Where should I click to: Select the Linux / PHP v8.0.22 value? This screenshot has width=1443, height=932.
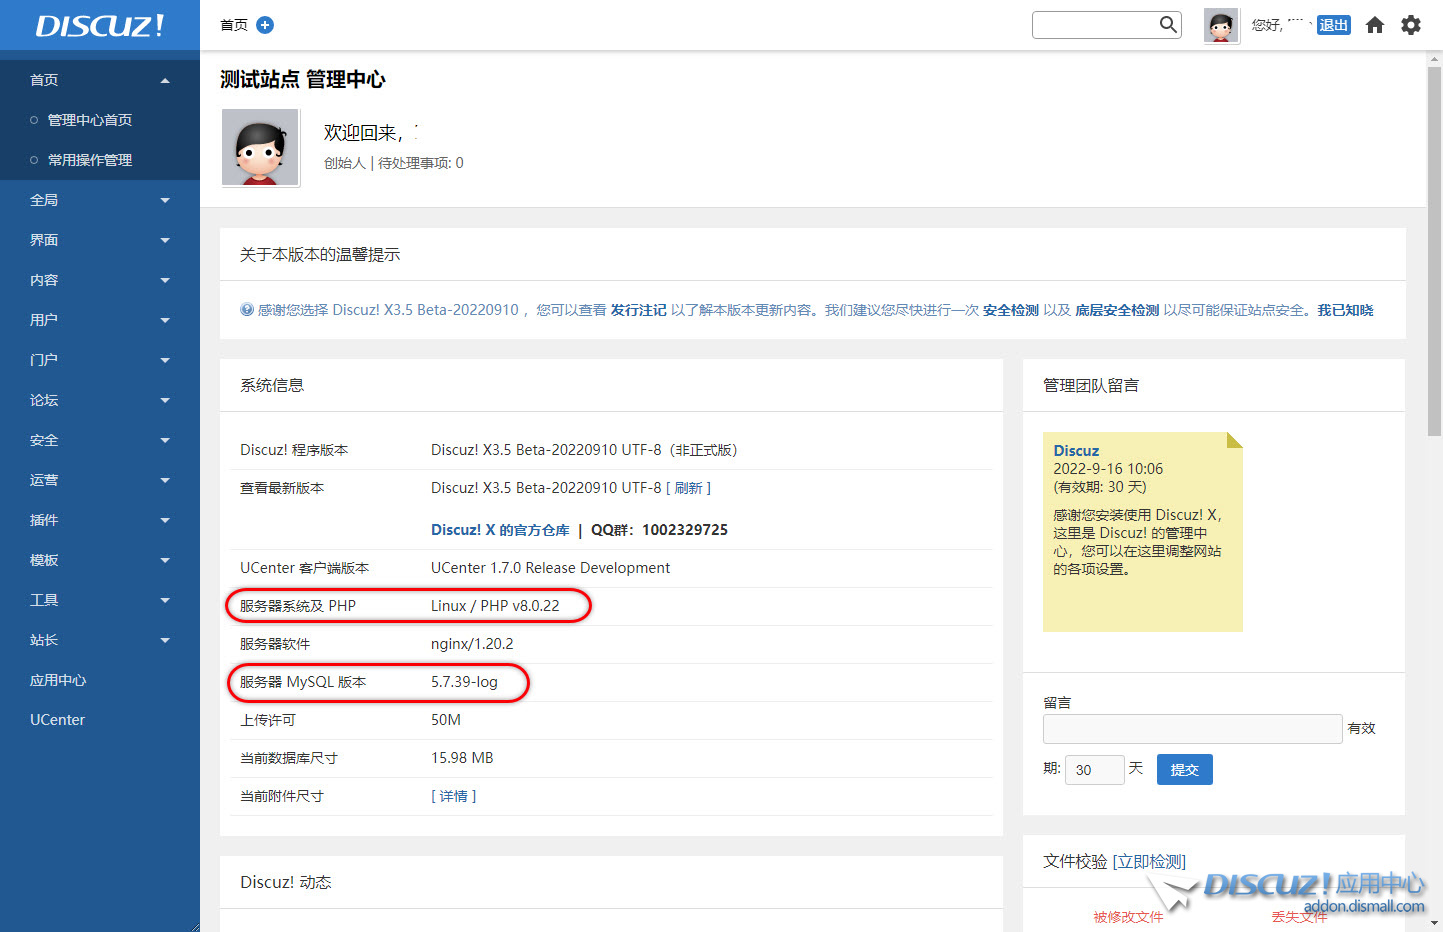click(495, 606)
